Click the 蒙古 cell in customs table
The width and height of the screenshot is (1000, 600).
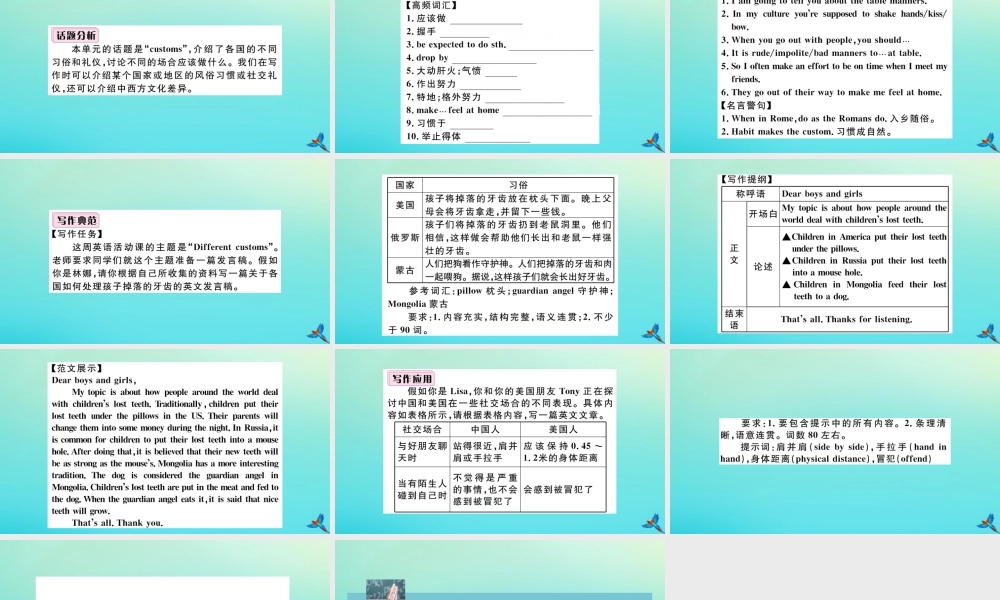[405, 270]
